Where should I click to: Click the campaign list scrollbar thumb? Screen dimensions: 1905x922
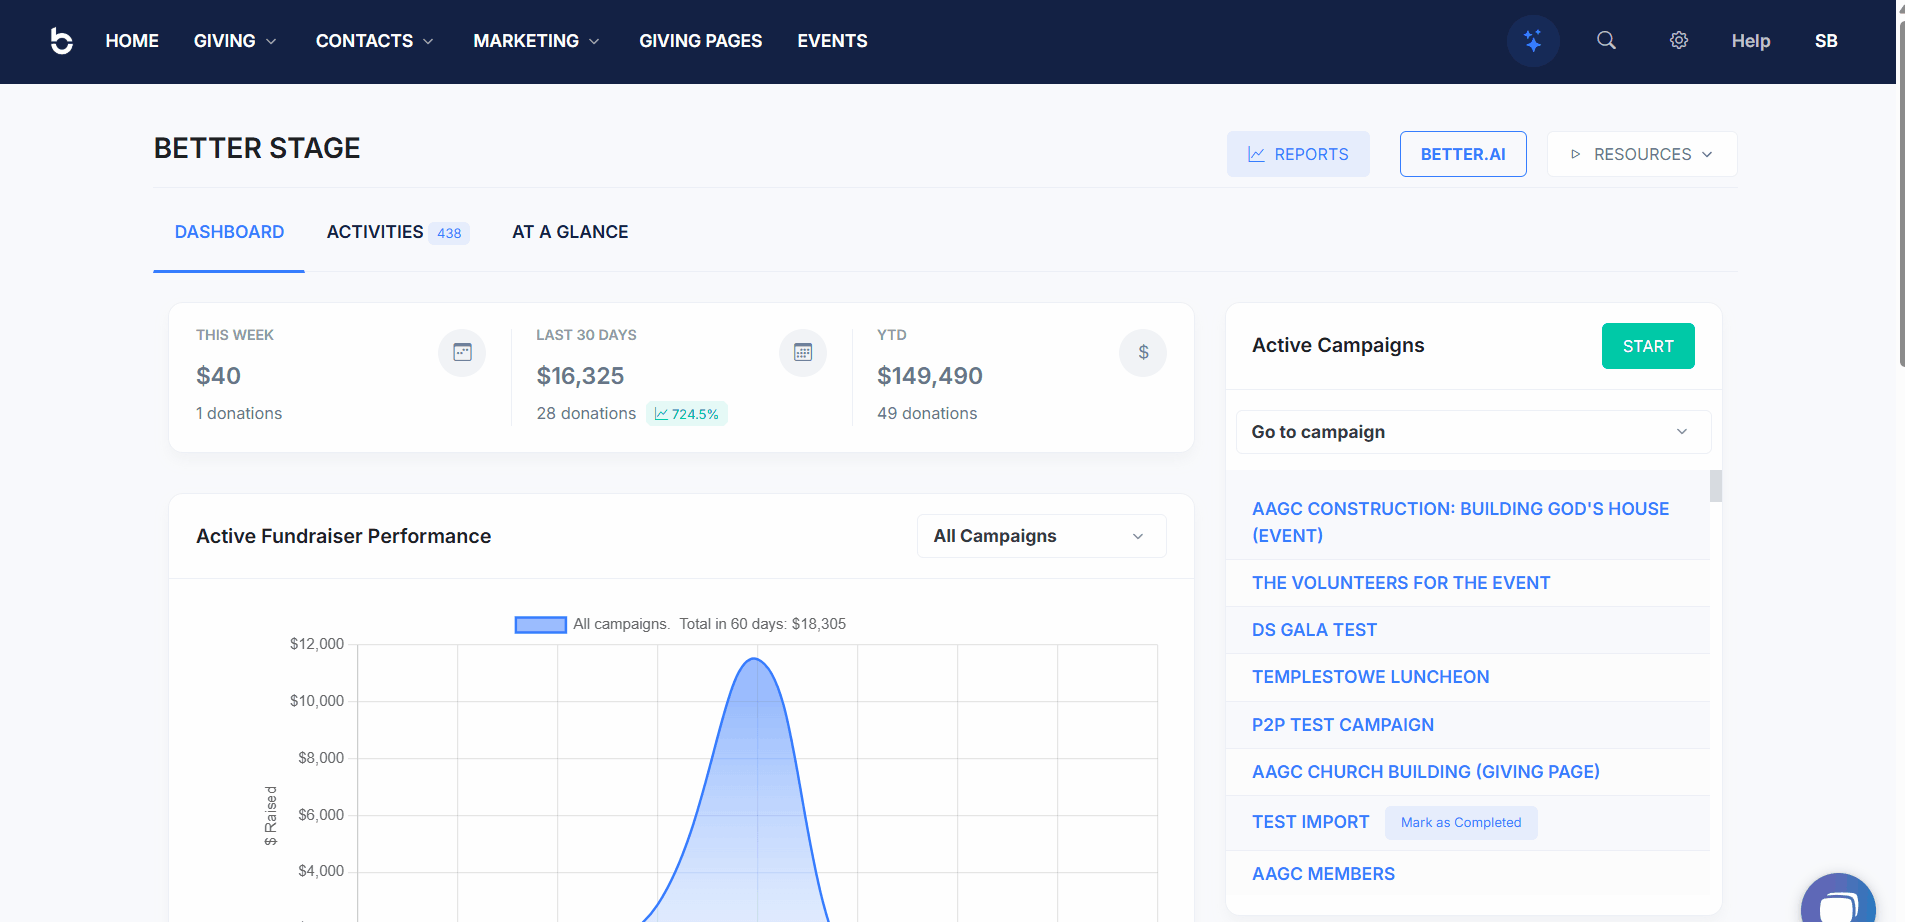click(x=1716, y=486)
